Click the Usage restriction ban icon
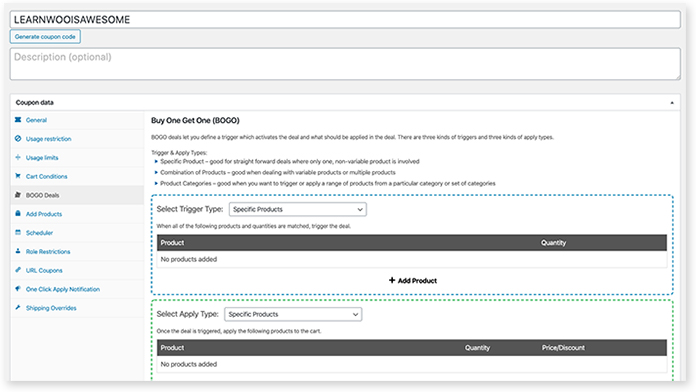 18,139
